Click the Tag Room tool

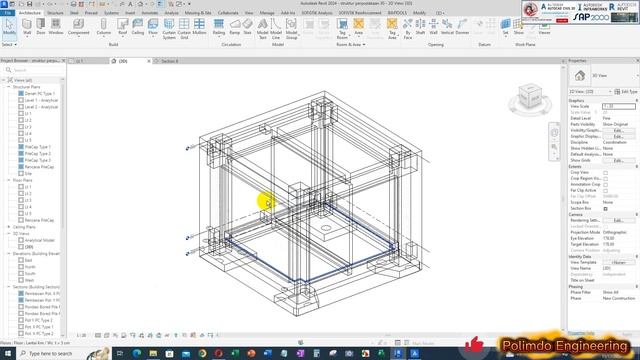[x=342, y=29]
